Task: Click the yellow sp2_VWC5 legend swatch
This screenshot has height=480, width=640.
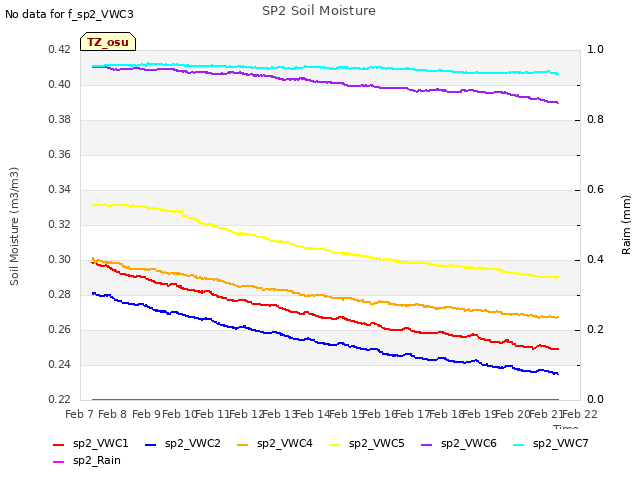Action: tap(335, 445)
